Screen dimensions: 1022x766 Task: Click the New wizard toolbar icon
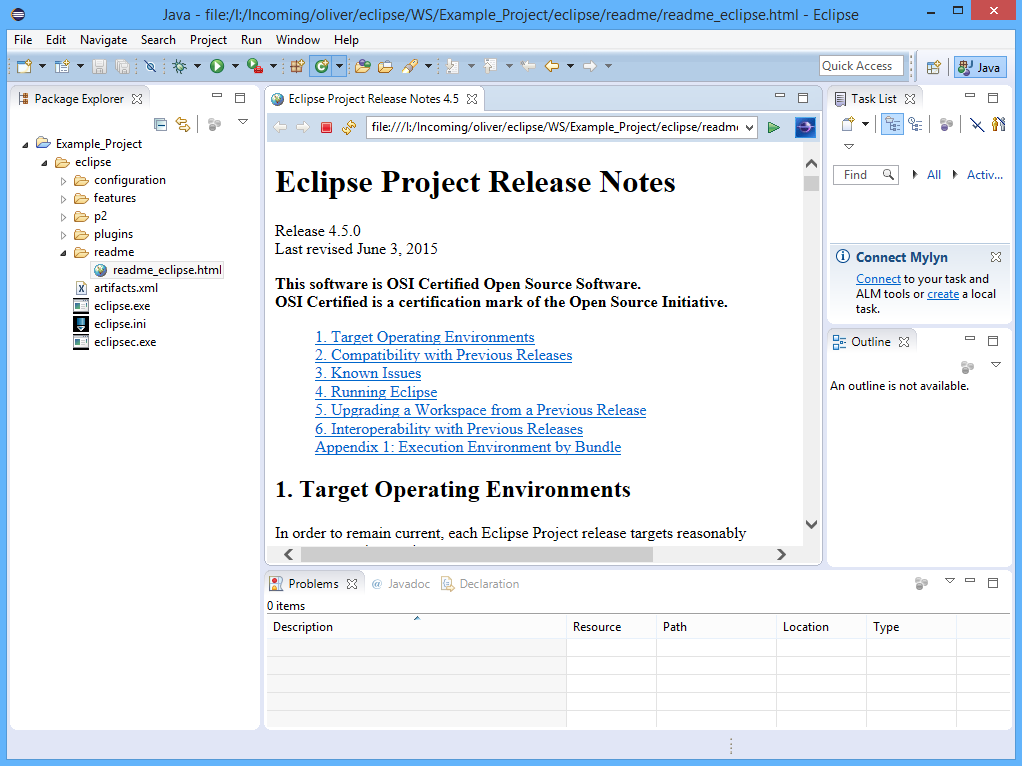pos(24,66)
